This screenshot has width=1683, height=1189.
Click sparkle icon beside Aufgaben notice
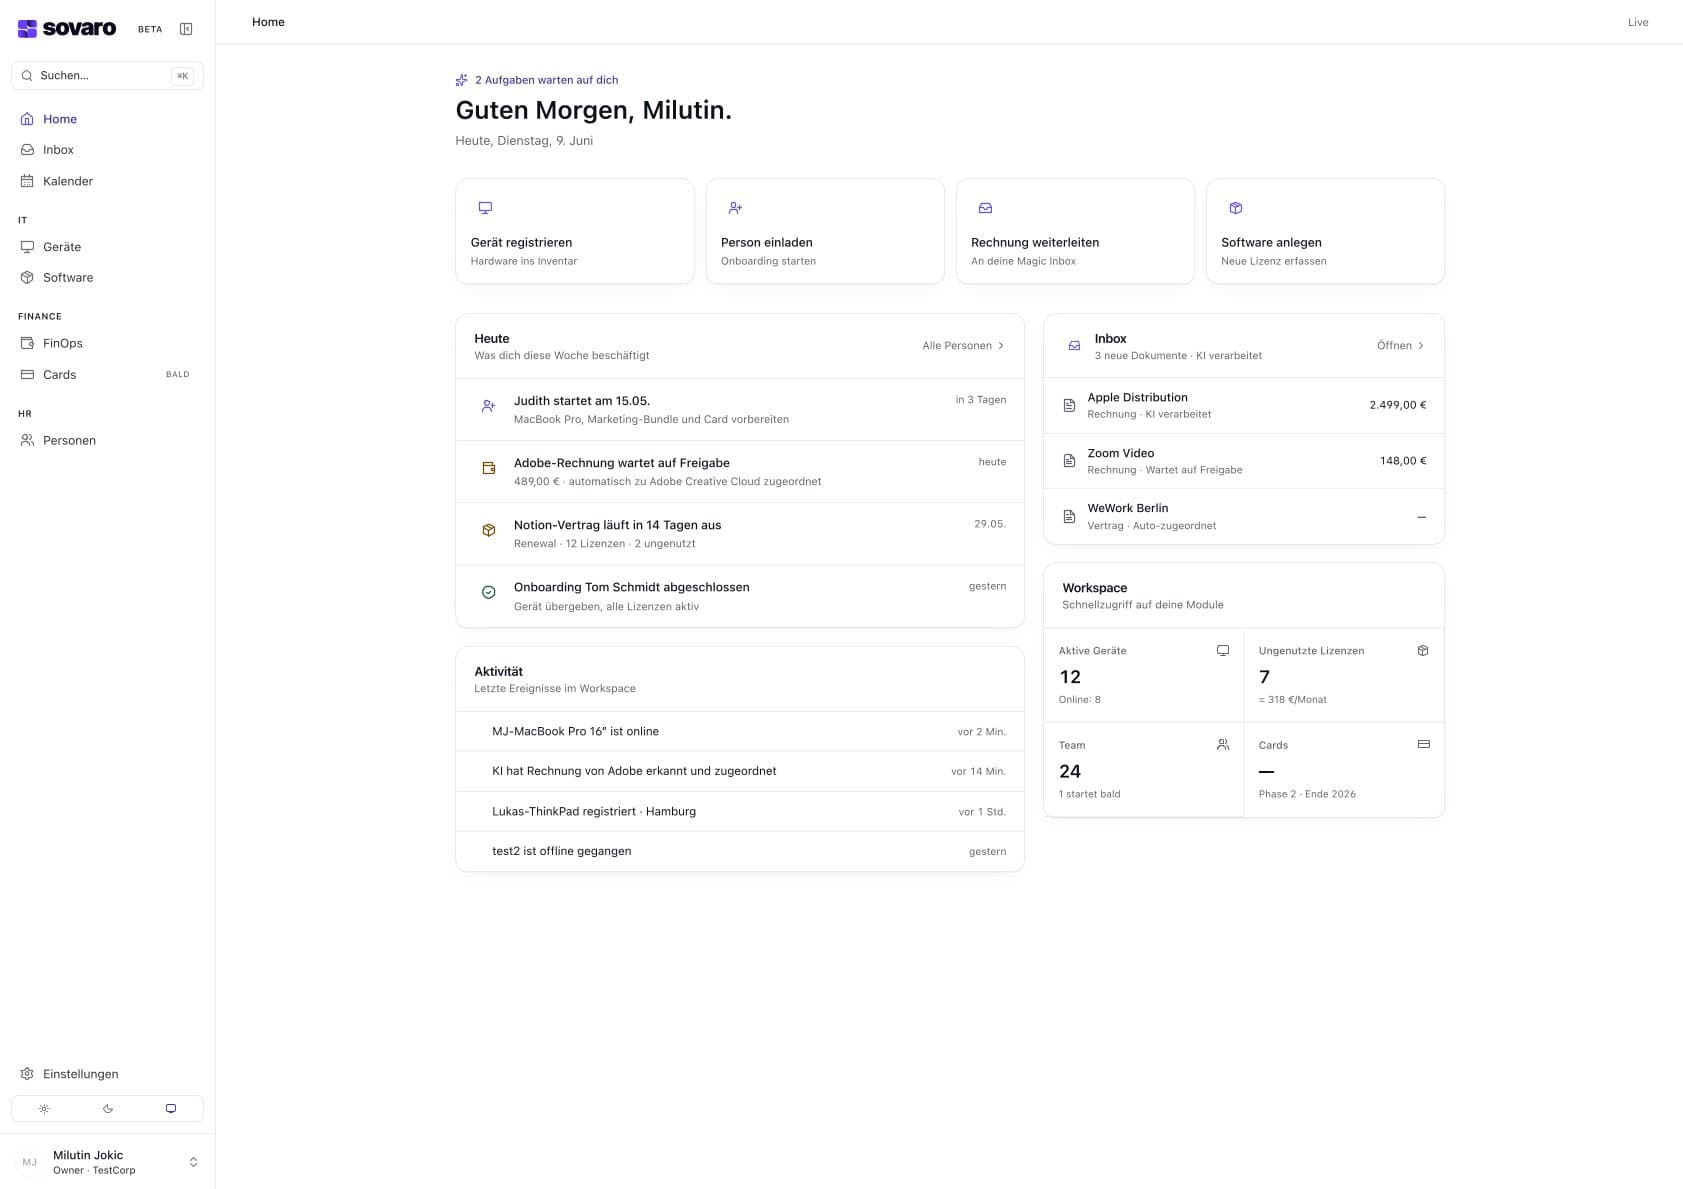click(x=462, y=80)
